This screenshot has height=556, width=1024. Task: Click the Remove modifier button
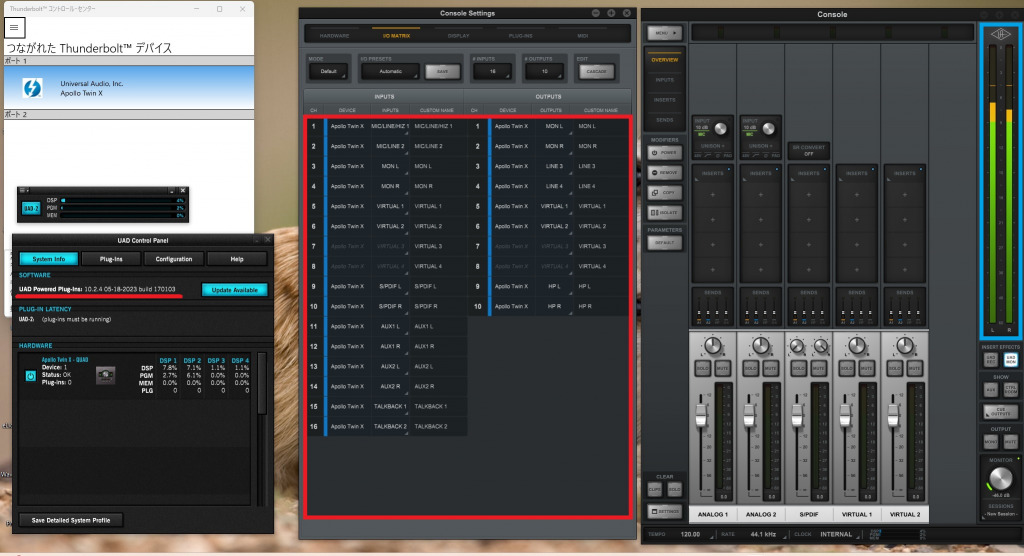point(663,172)
